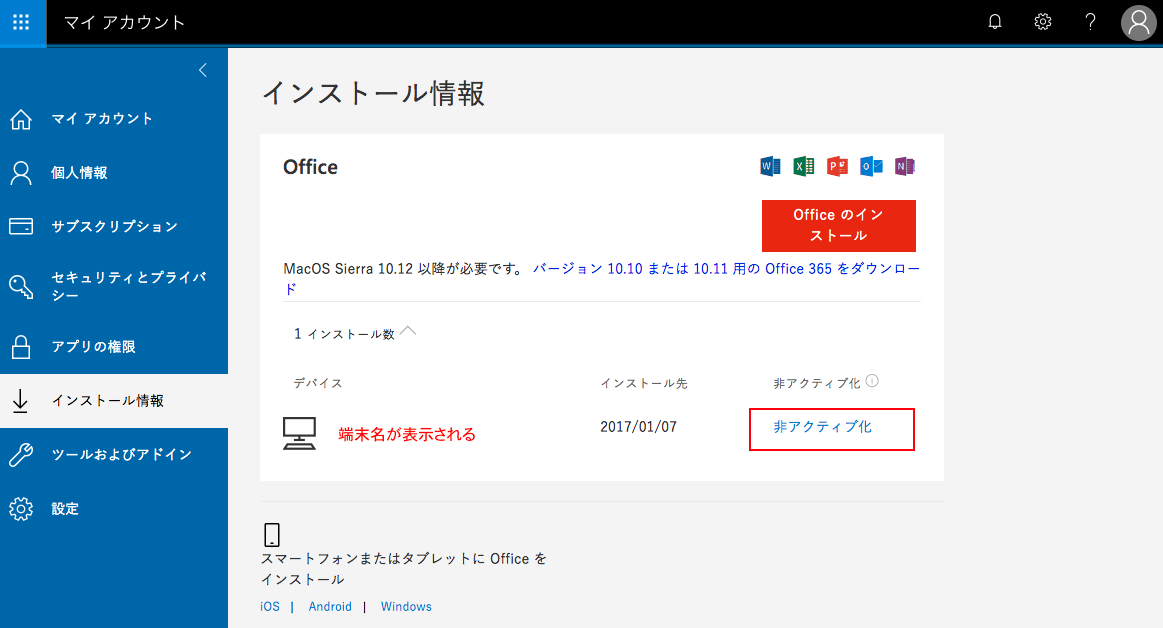Click the インストール情報 page heading
The image size is (1163, 628).
point(373,93)
